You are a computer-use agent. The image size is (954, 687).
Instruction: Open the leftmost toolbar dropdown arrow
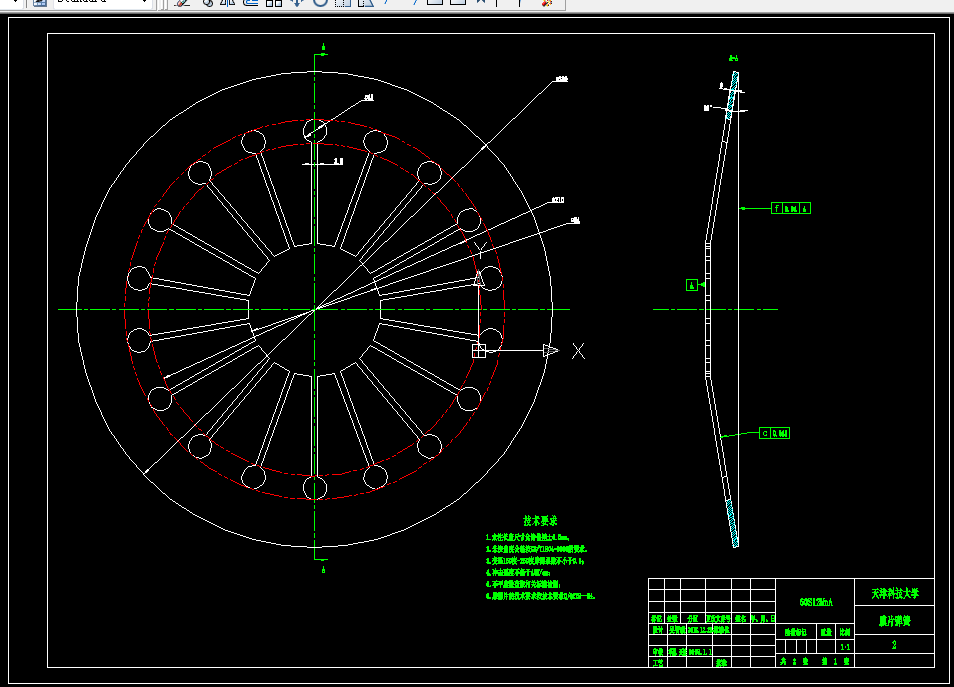pos(14,3)
